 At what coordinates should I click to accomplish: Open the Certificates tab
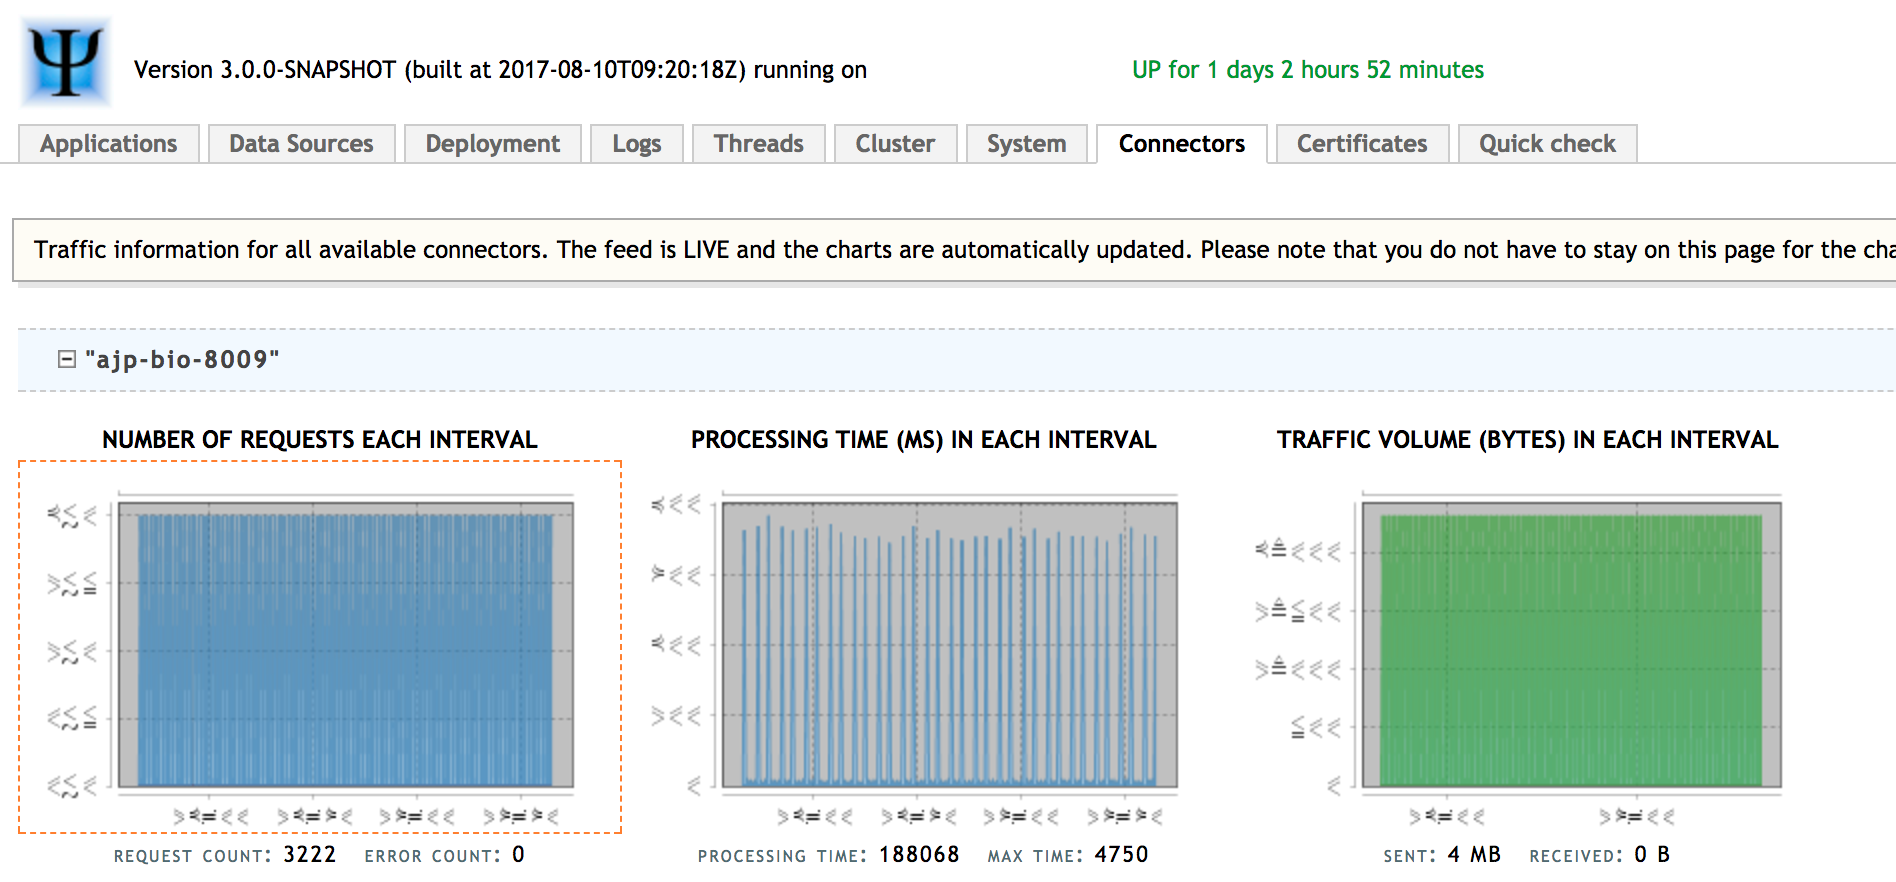click(1362, 144)
